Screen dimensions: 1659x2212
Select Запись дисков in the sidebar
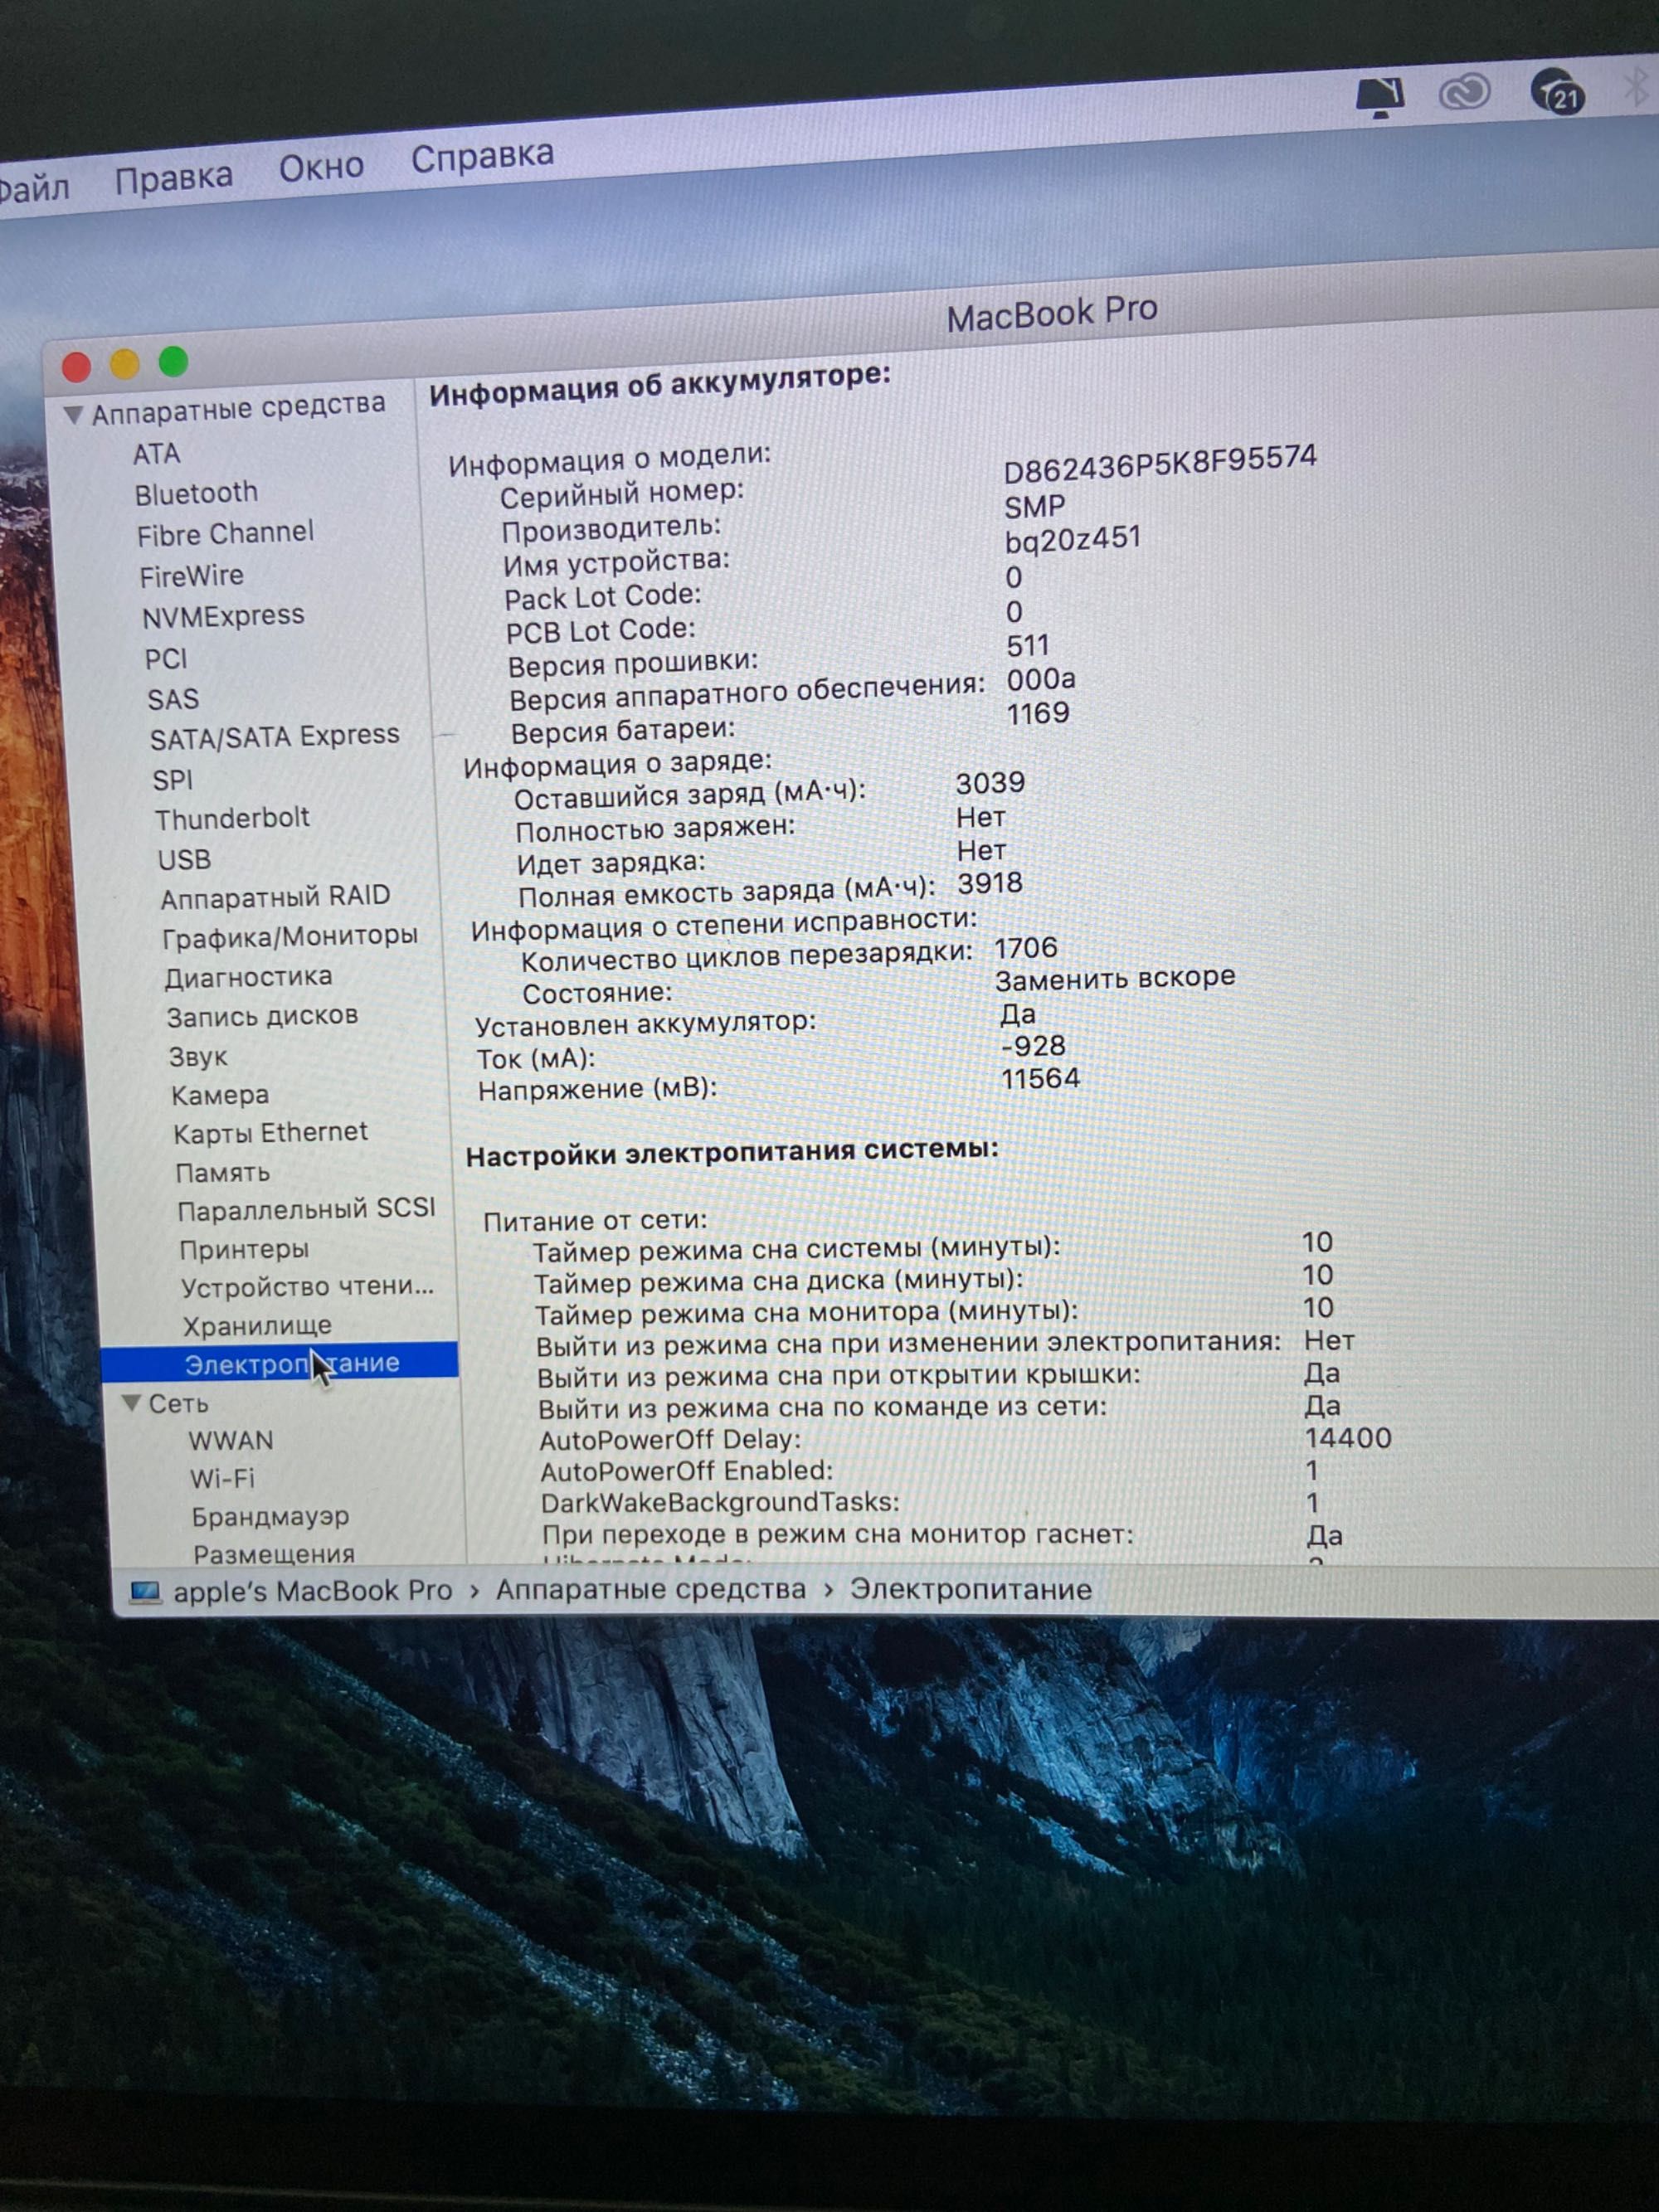[262, 1016]
